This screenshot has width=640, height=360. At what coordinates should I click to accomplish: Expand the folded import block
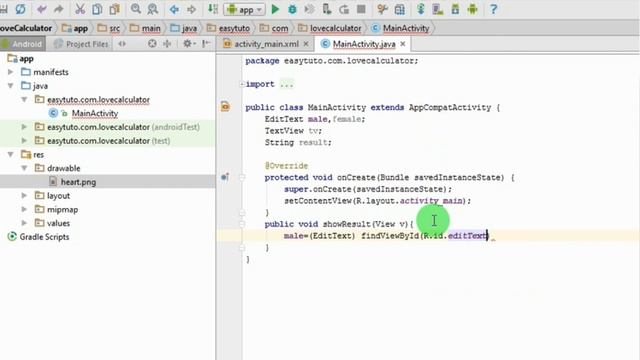click(242, 84)
